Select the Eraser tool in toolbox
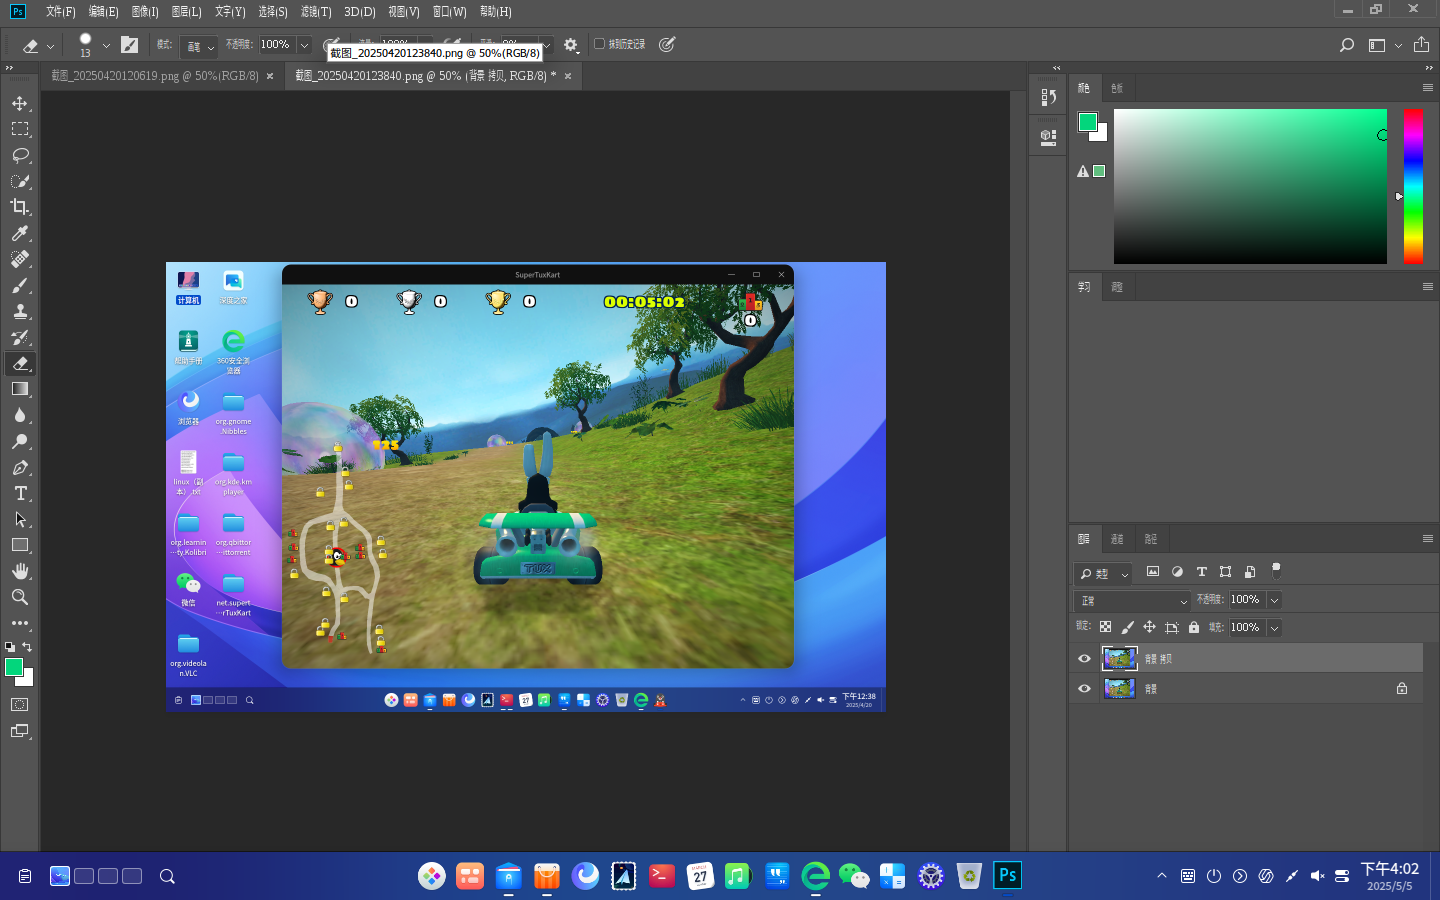 pyautogui.click(x=20, y=363)
